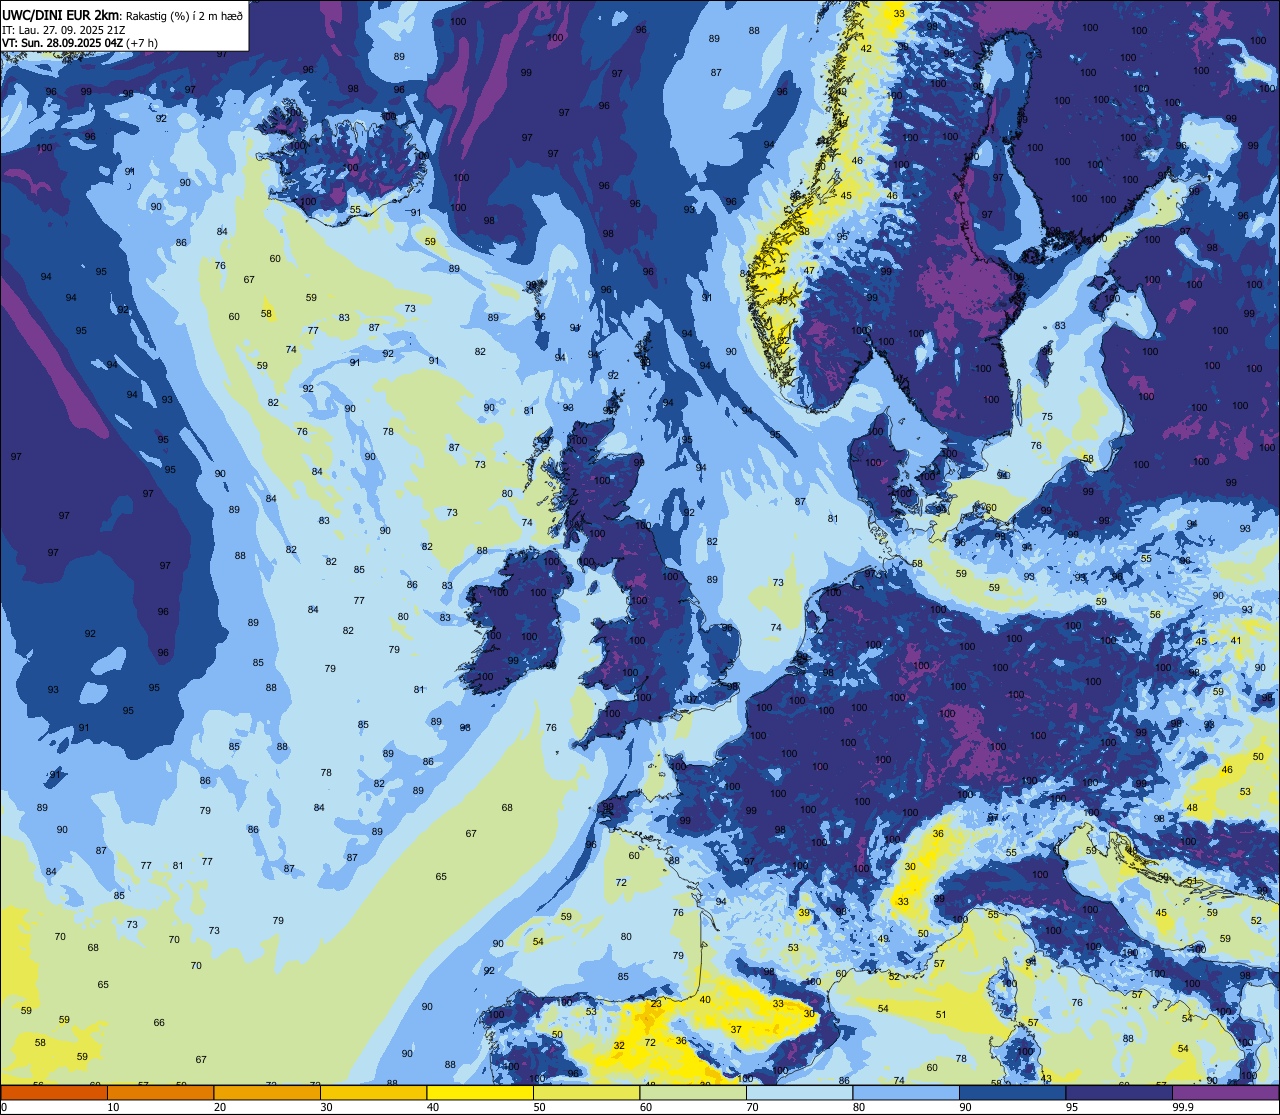The height and width of the screenshot is (1115, 1280).
Task: Select the 80–90% medium blue legend swatch
Action: (906, 1092)
